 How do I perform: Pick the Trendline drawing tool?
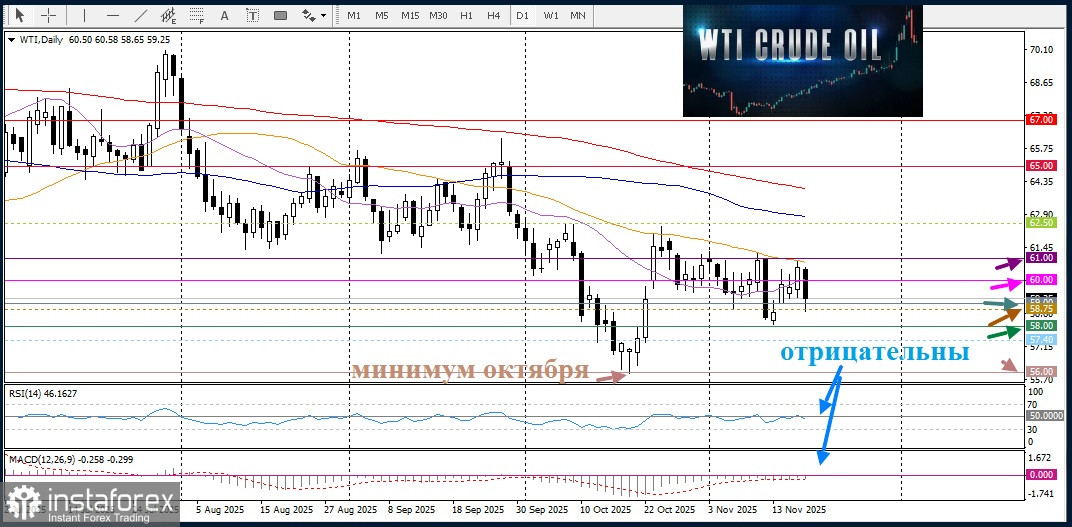pos(141,15)
